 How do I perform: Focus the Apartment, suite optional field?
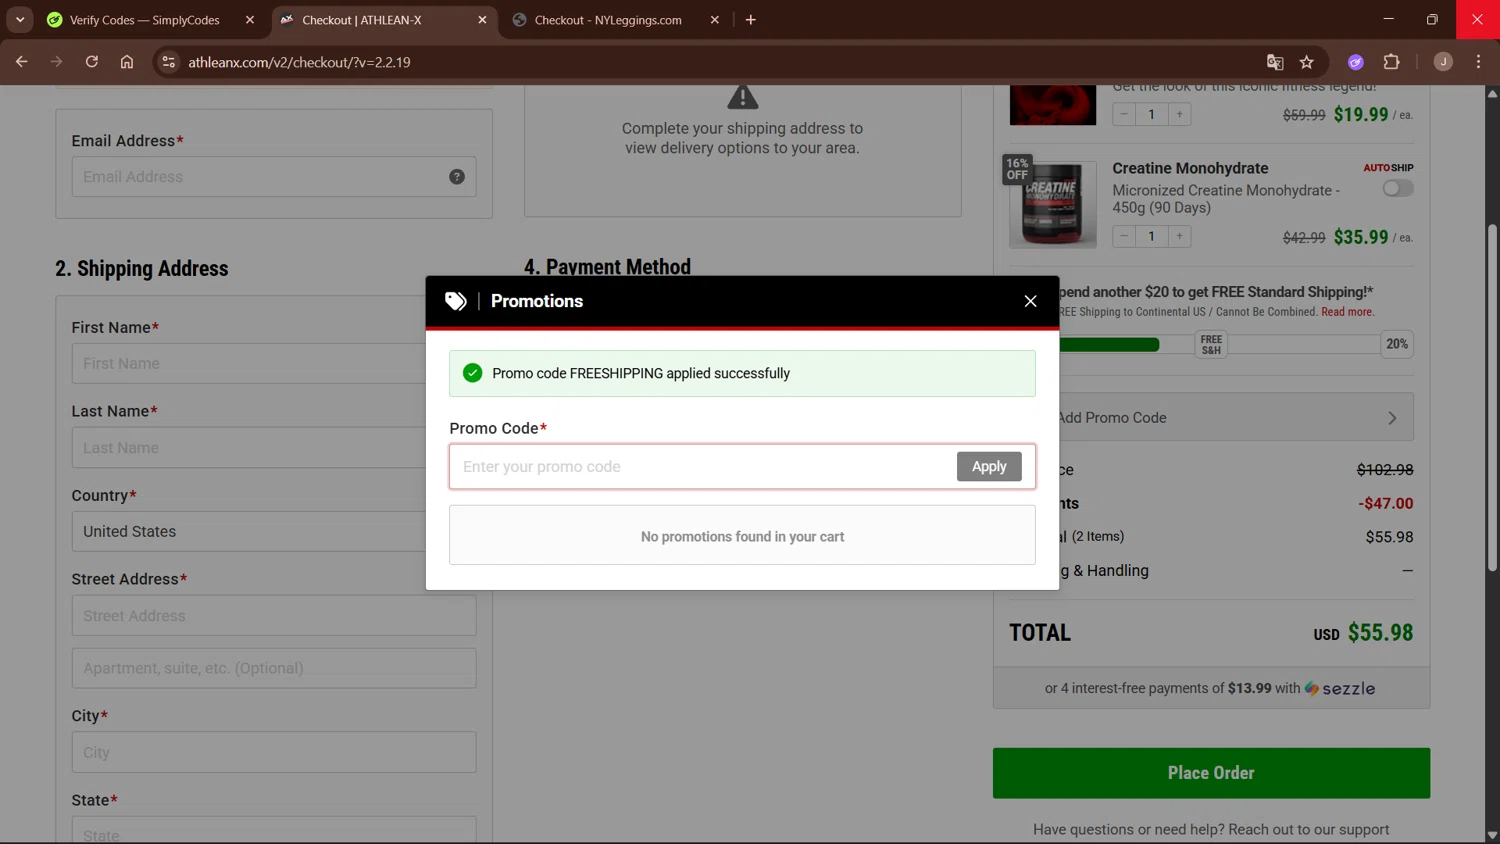point(274,668)
